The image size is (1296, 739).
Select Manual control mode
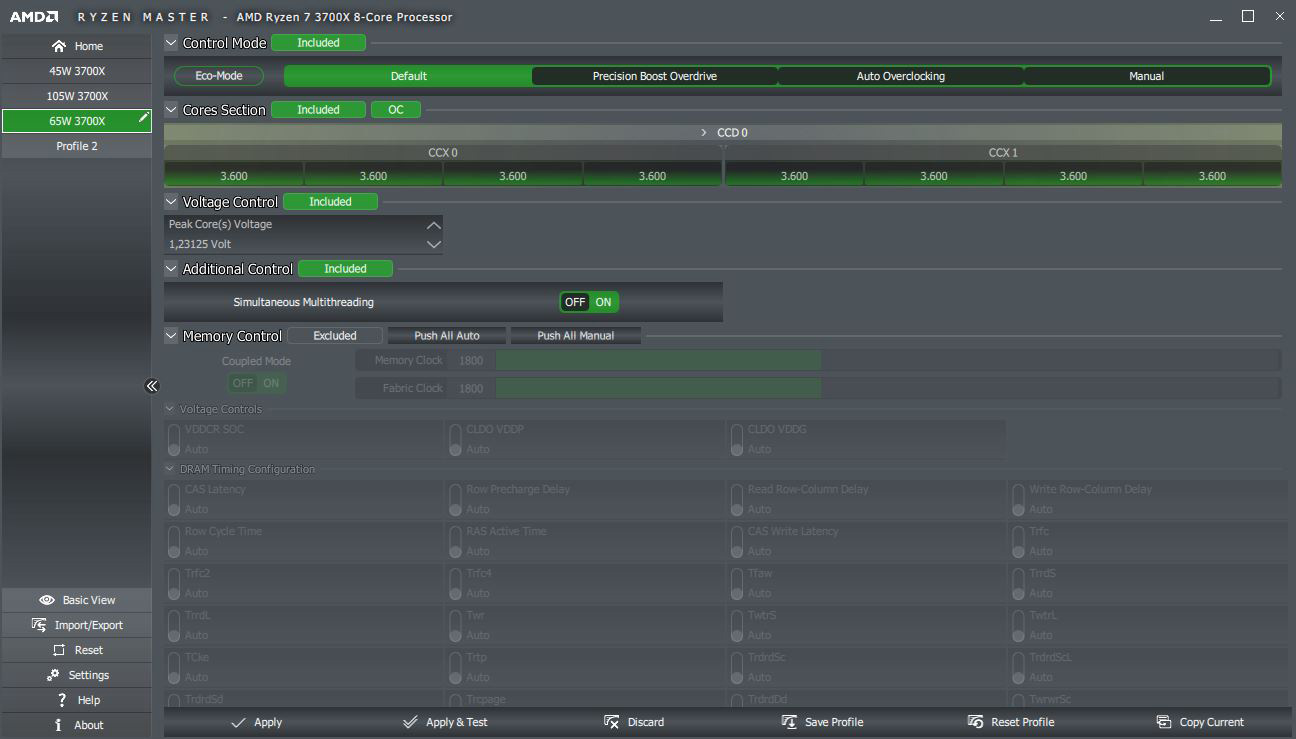[x=1146, y=76]
